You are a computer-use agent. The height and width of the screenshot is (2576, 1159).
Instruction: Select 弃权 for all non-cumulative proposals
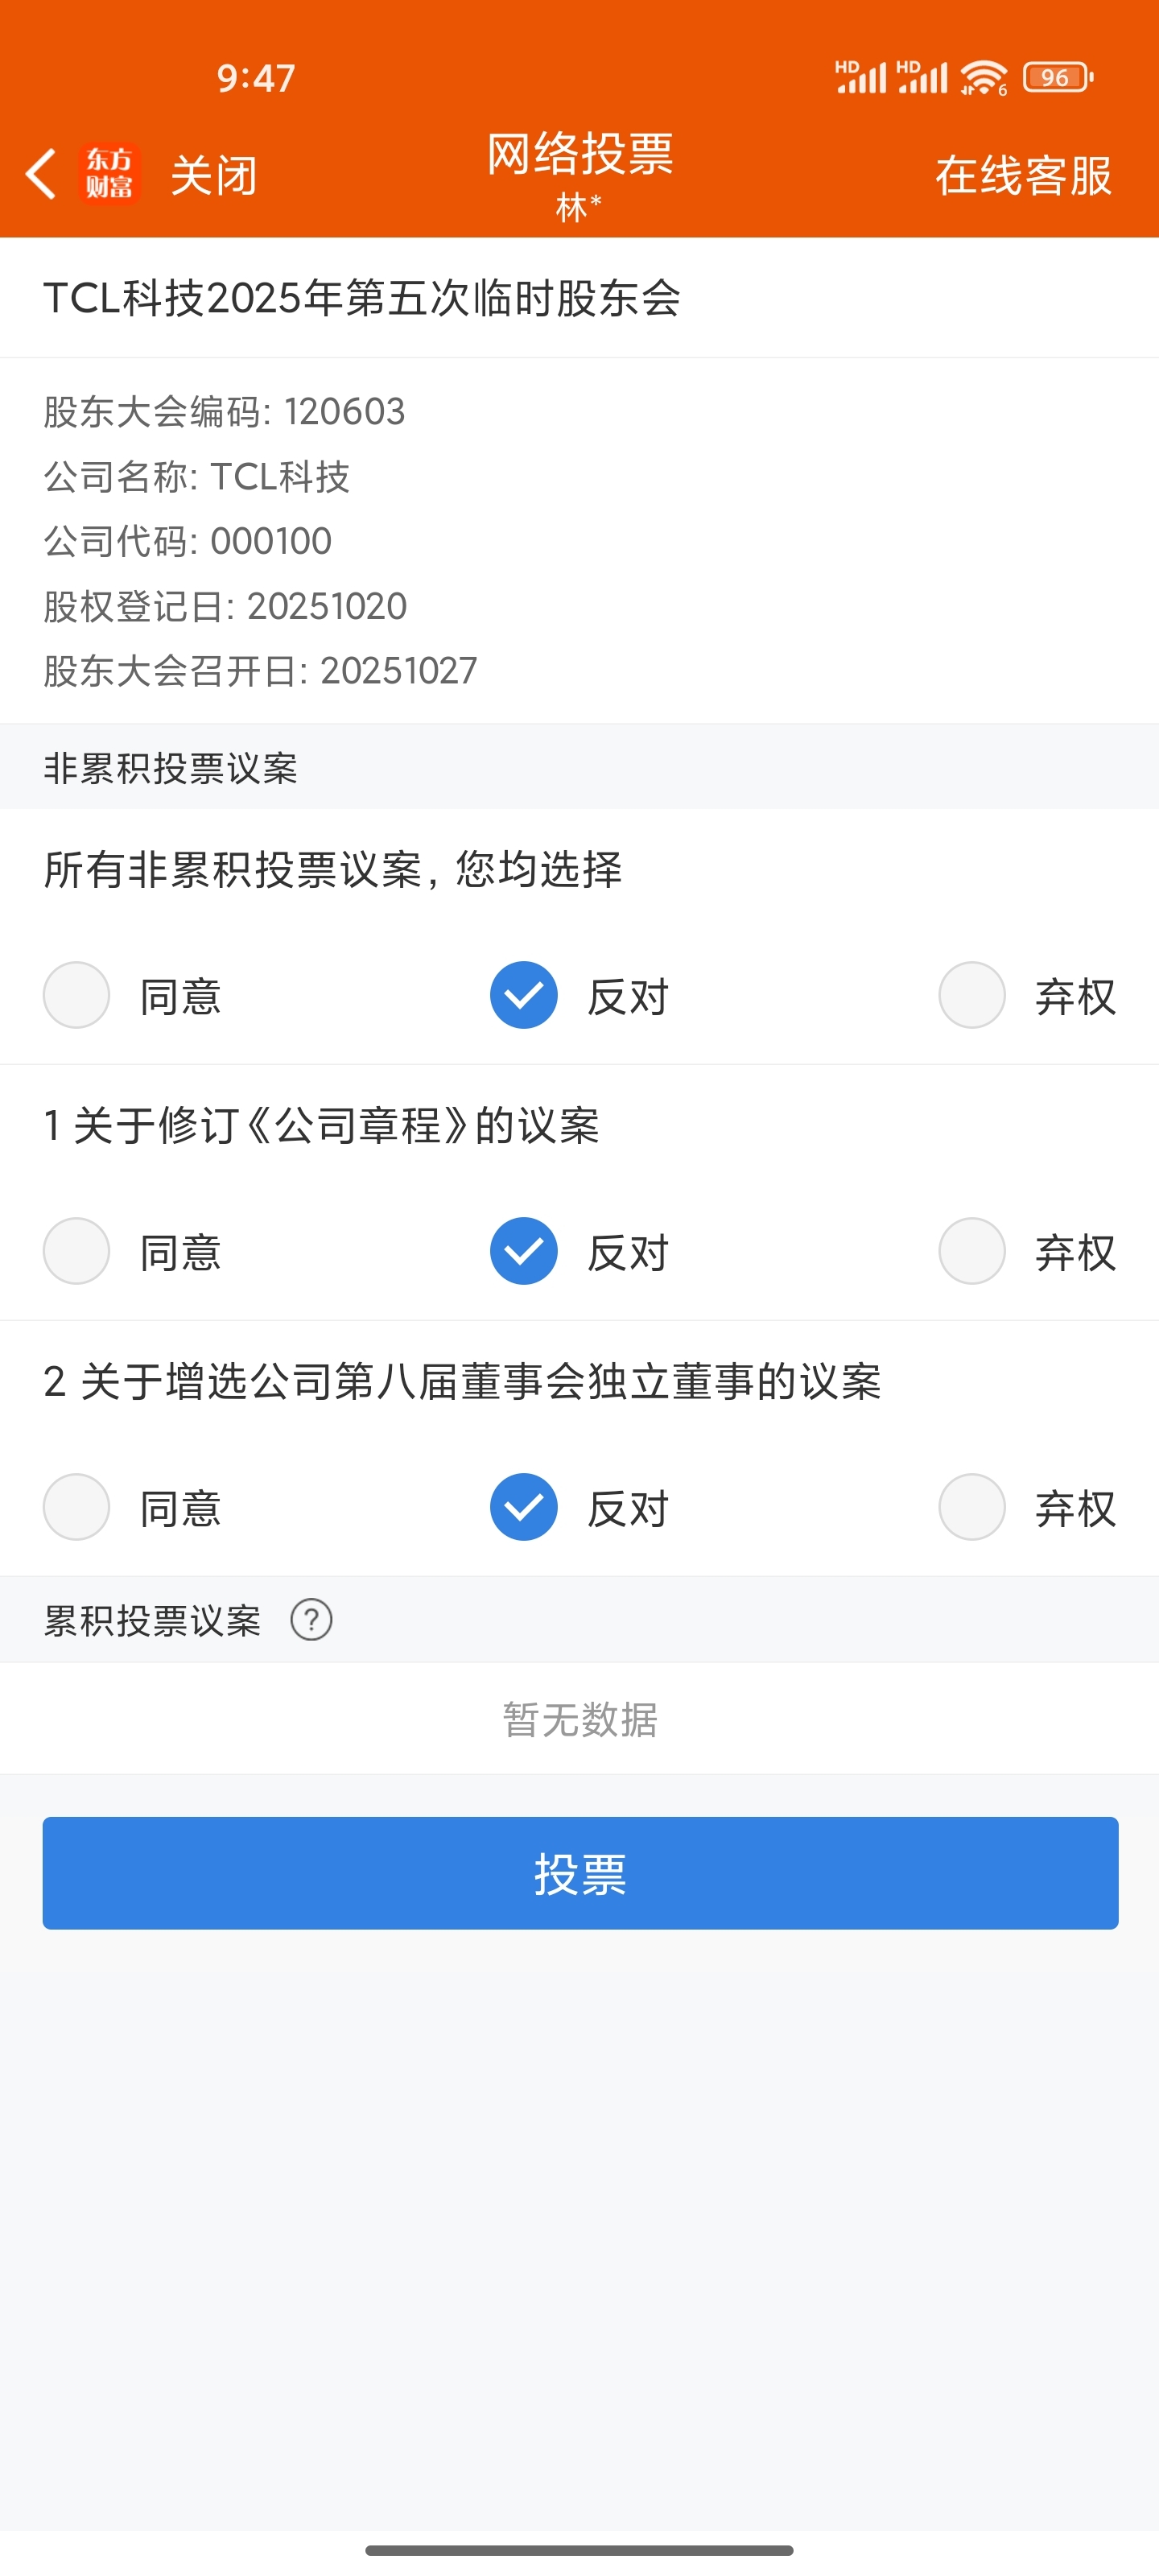click(972, 995)
